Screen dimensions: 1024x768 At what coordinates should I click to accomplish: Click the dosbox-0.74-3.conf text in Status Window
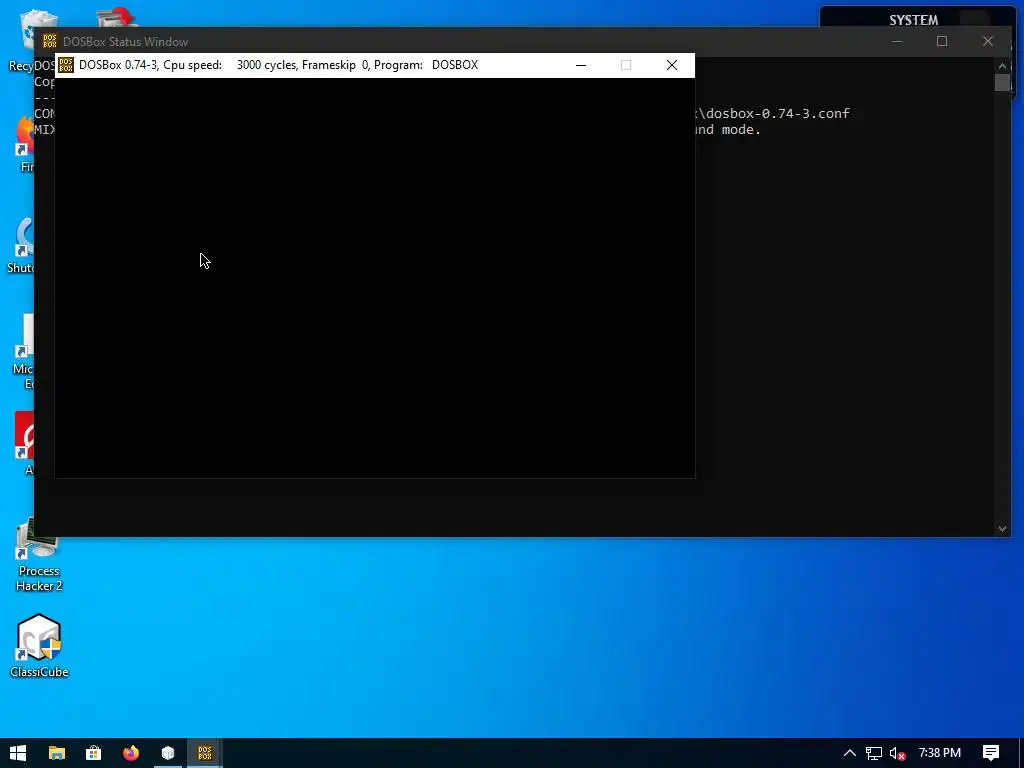tap(777, 113)
